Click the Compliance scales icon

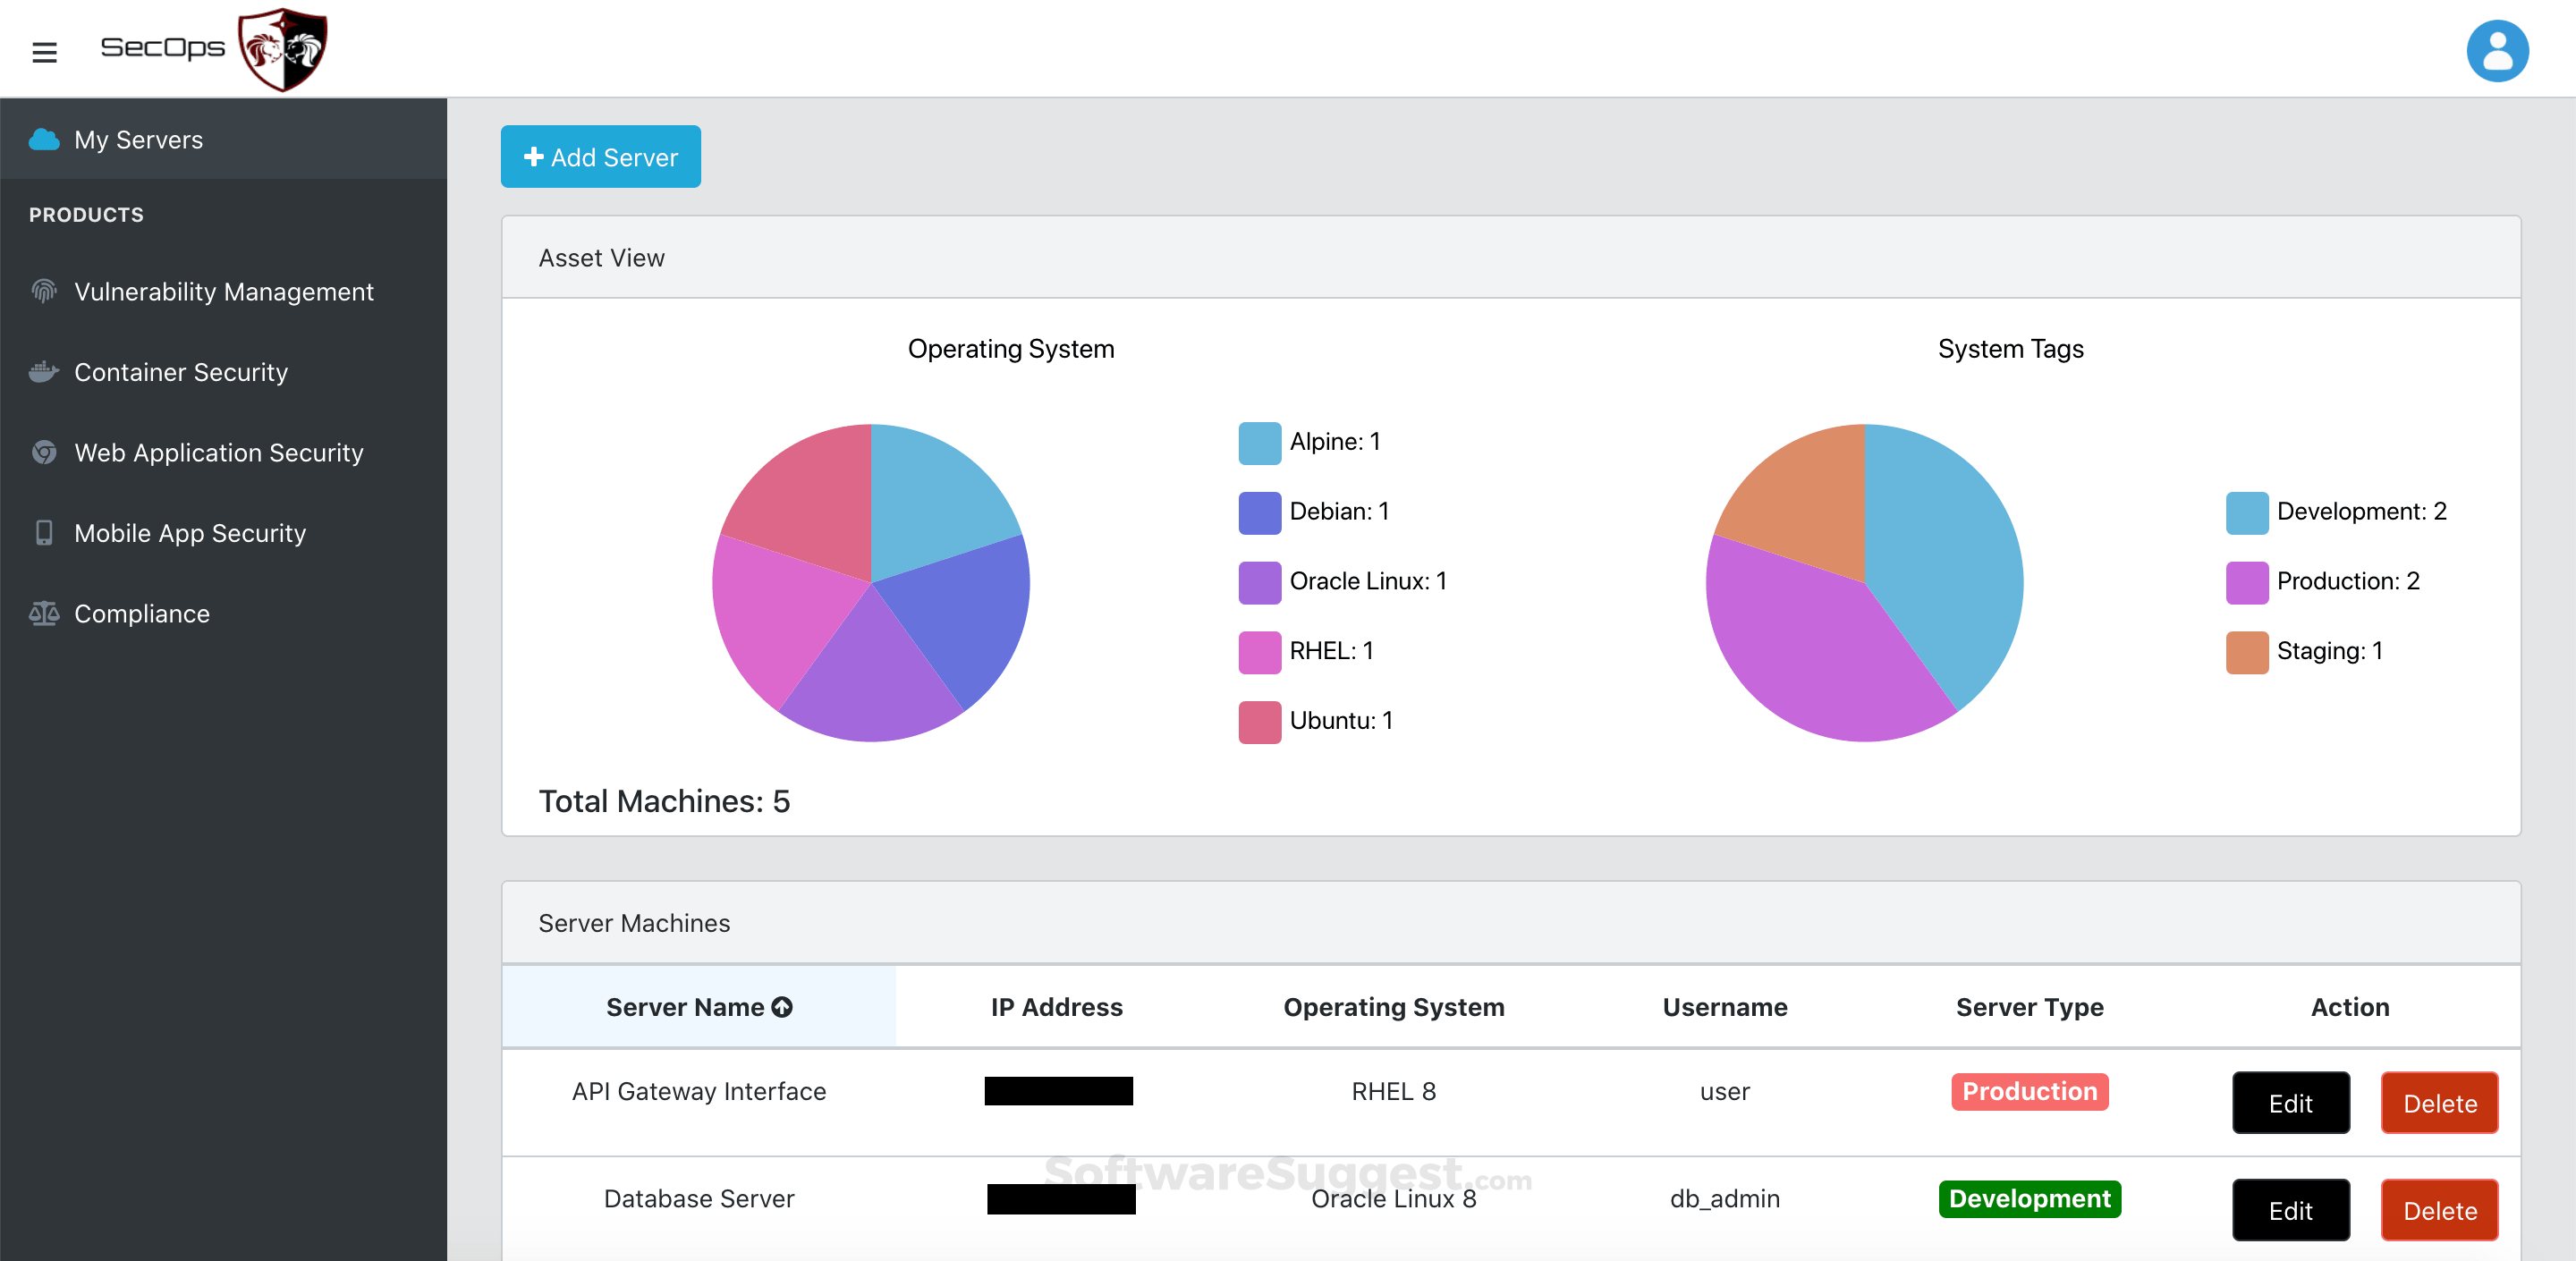click(43, 613)
